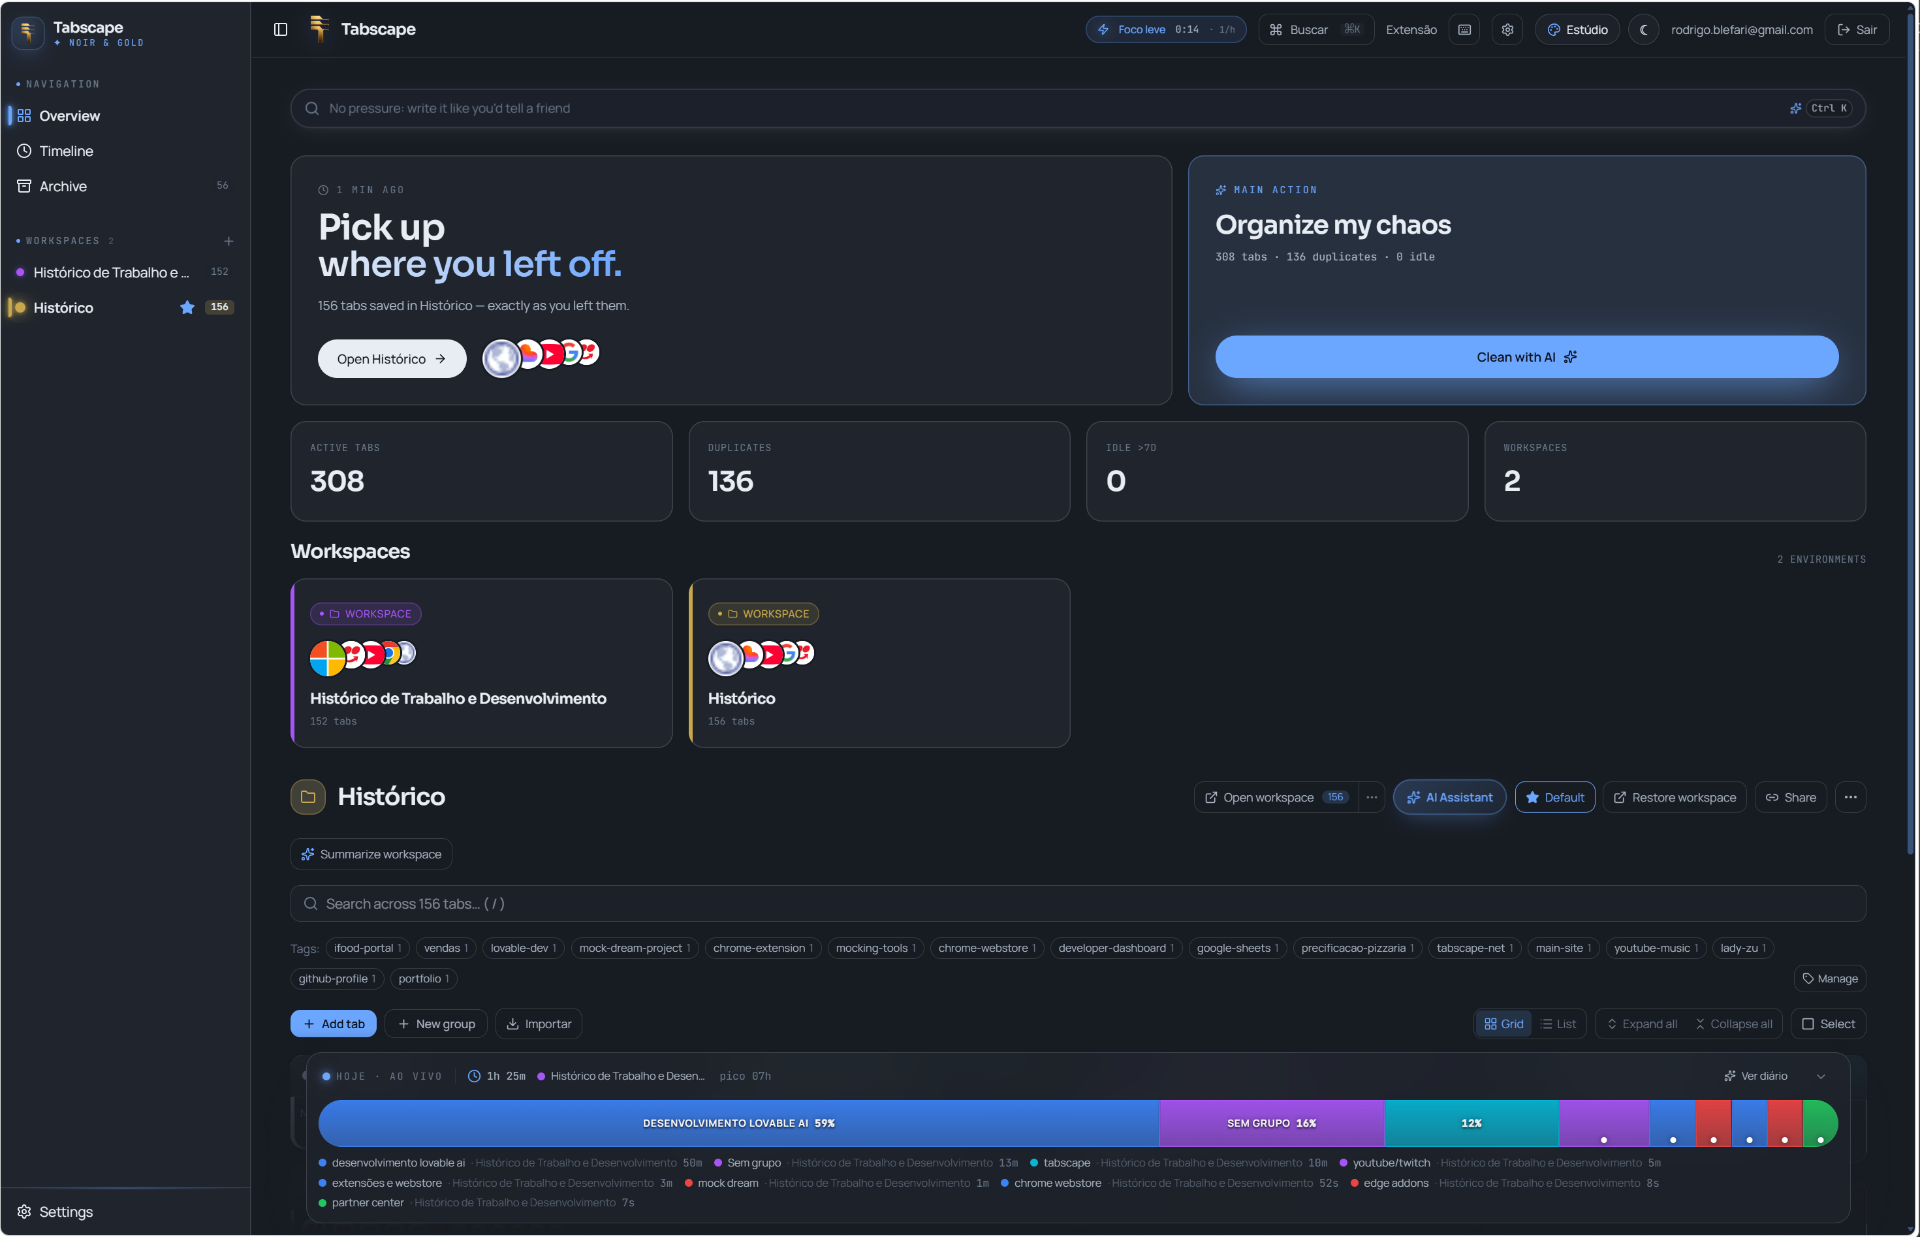This screenshot has width=1920, height=1237.
Task: Click user email rodrigo.blefari@gmail.com
Action: point(1742,30)
